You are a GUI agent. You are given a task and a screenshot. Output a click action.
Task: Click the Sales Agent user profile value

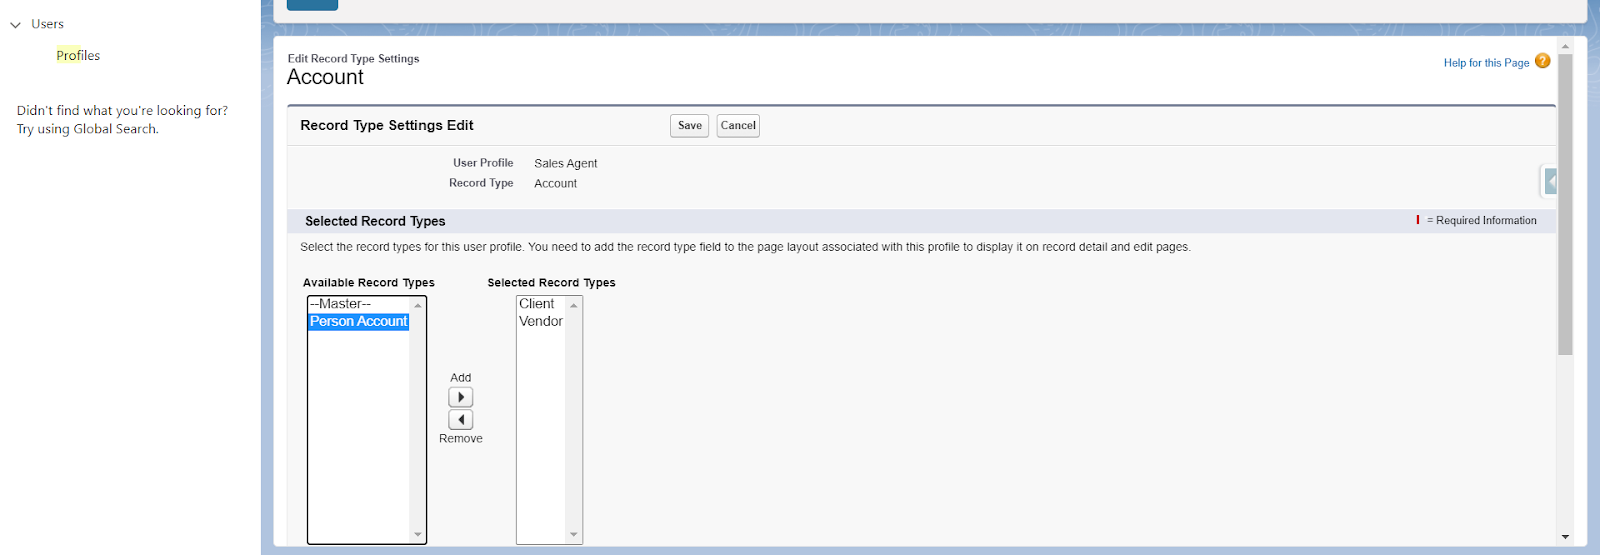[566, 164]
